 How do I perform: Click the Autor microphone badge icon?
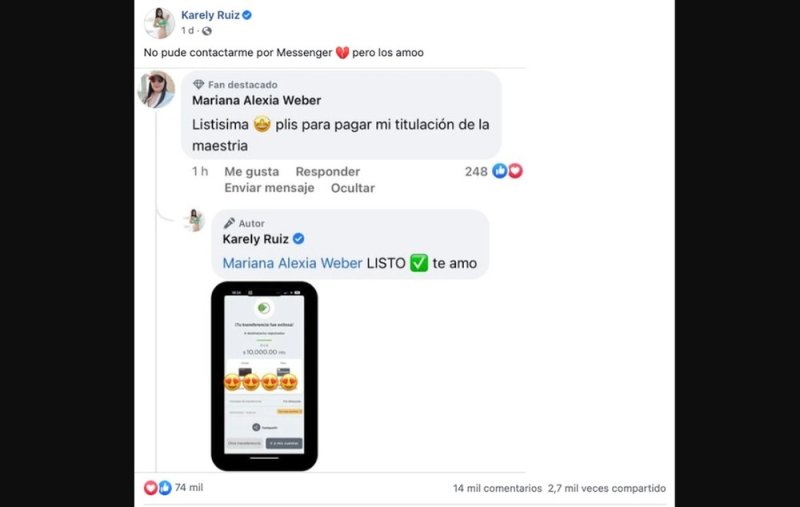[x=229, y=223]
